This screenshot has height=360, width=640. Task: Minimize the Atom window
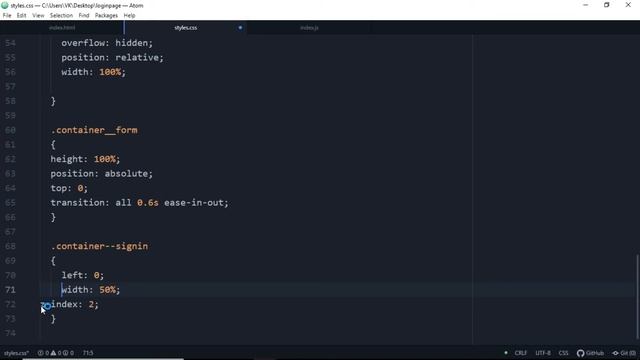click(586, 5)
